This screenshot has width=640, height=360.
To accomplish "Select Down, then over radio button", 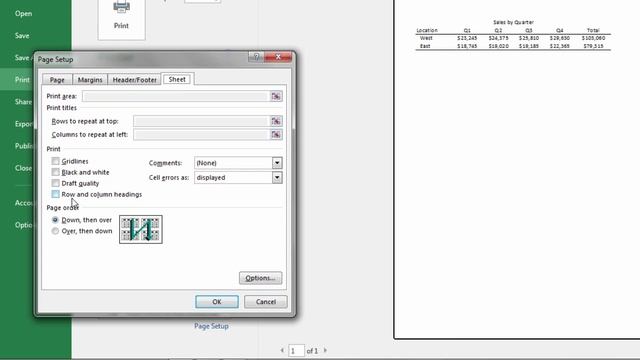I will [x=55, y=220].
